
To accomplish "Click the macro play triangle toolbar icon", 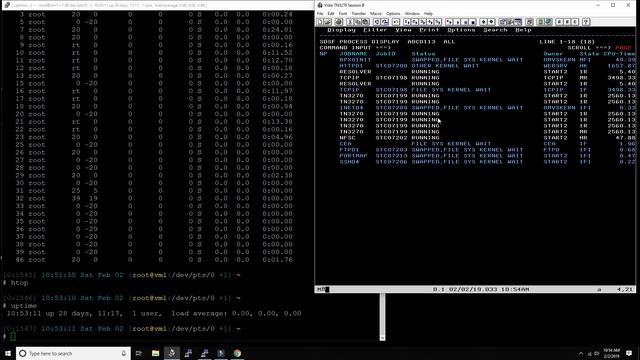I will [458, 22].
